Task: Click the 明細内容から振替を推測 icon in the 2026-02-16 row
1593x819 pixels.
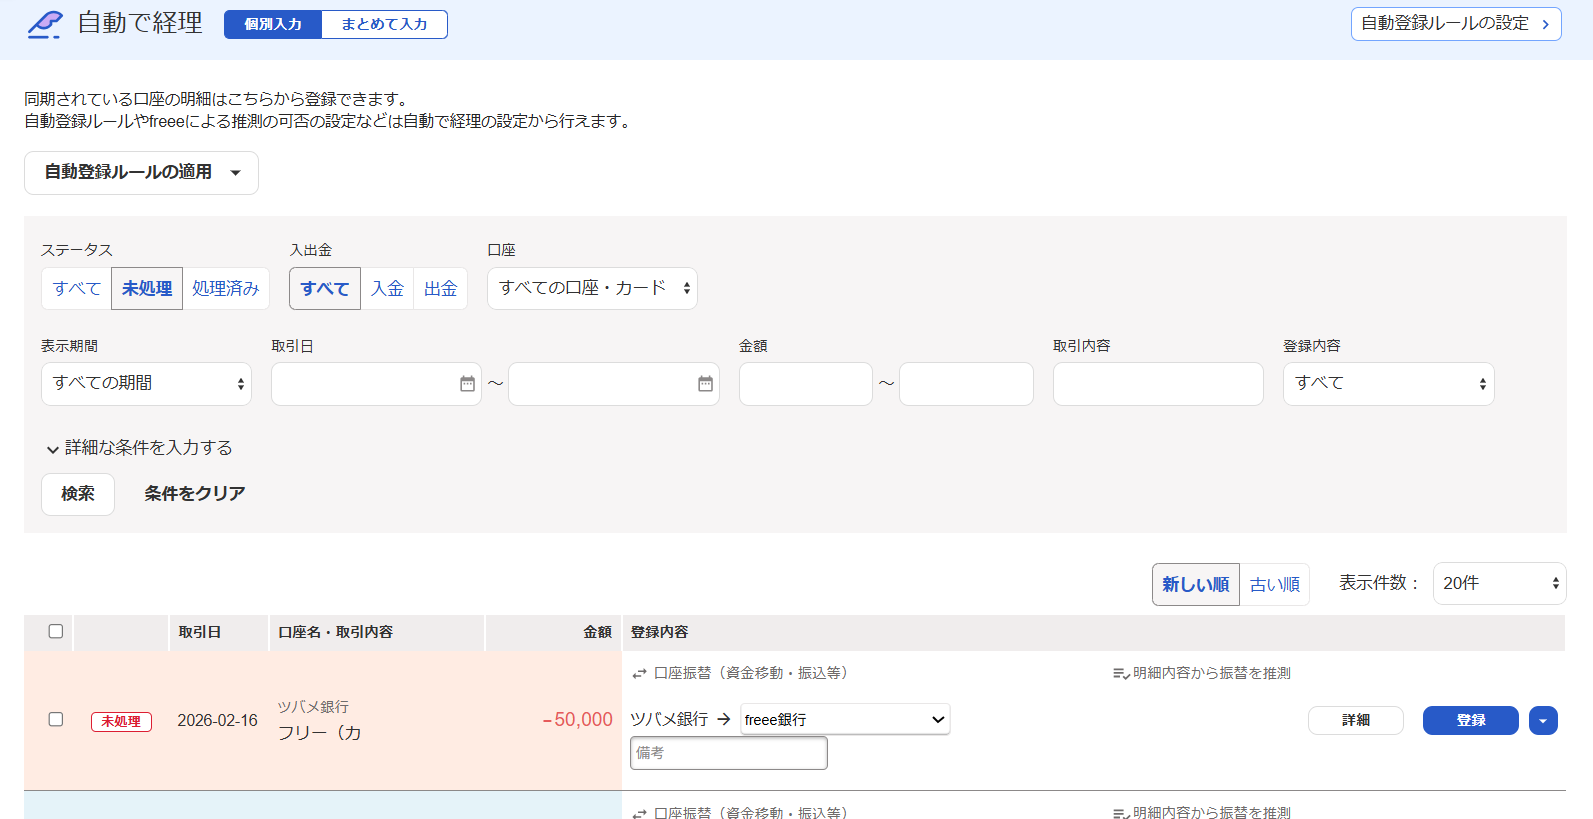Action: (1121, 674)
